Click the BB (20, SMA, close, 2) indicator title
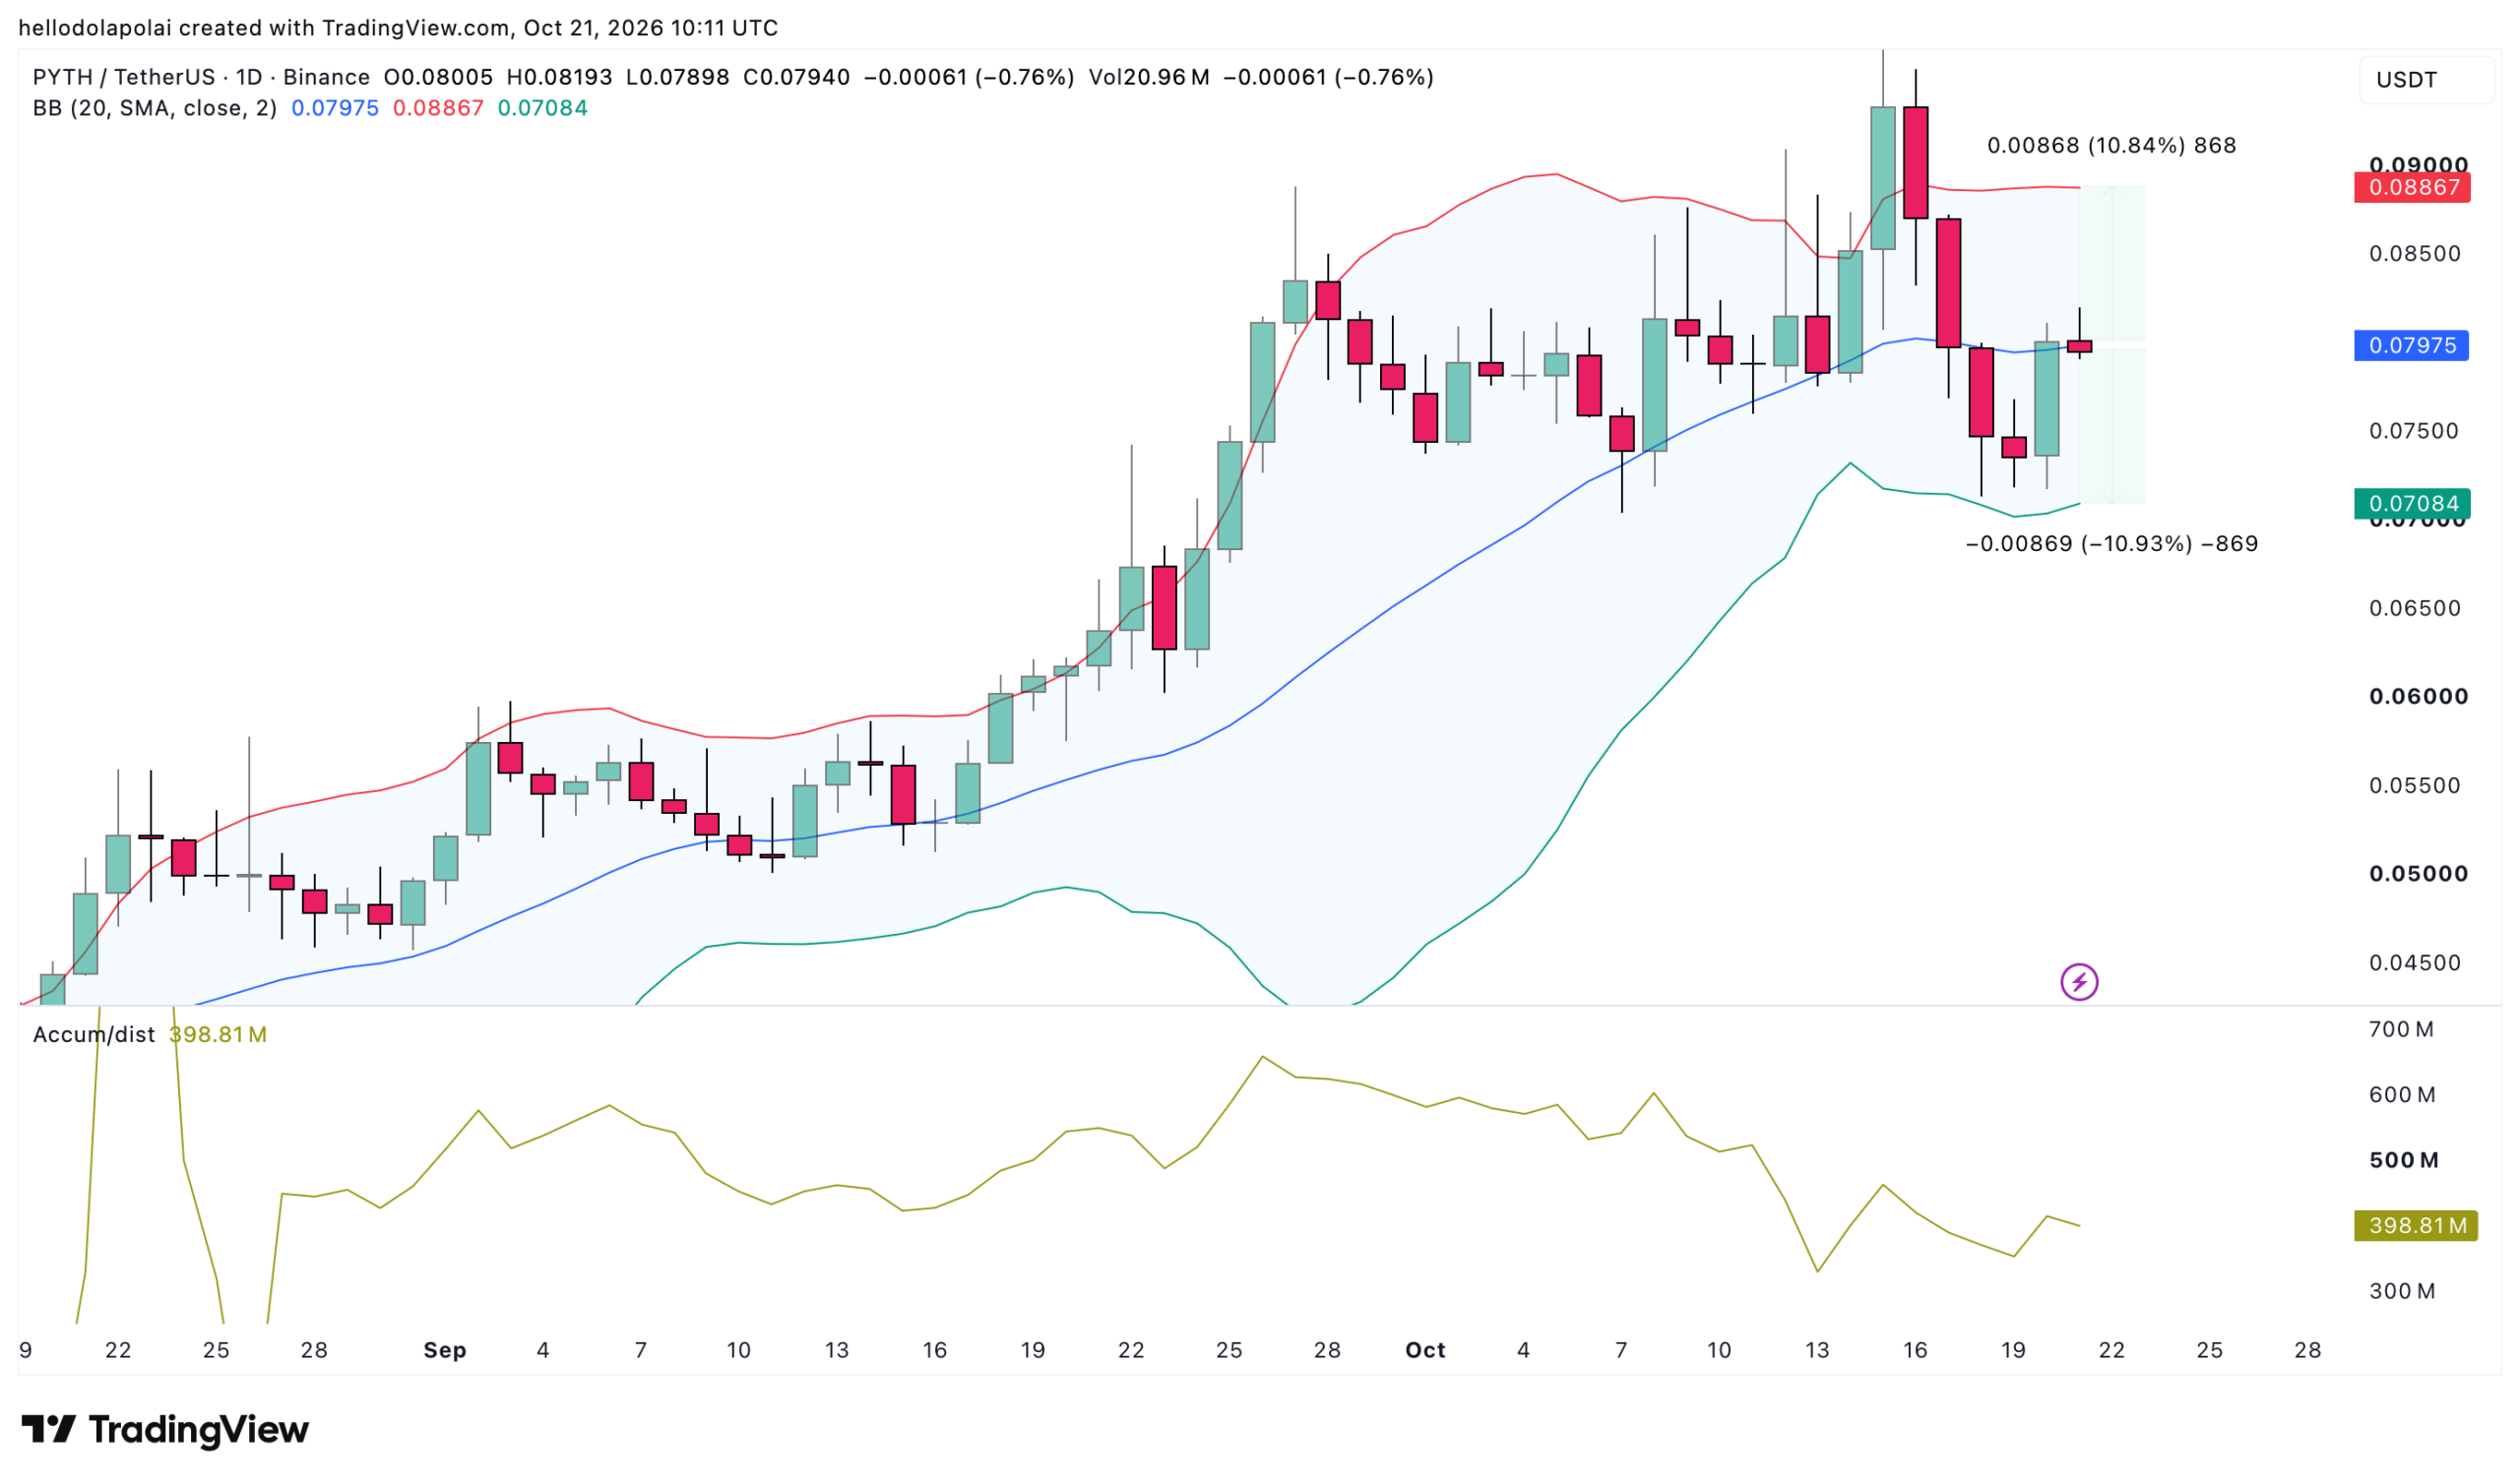 [x=155, y=108]
